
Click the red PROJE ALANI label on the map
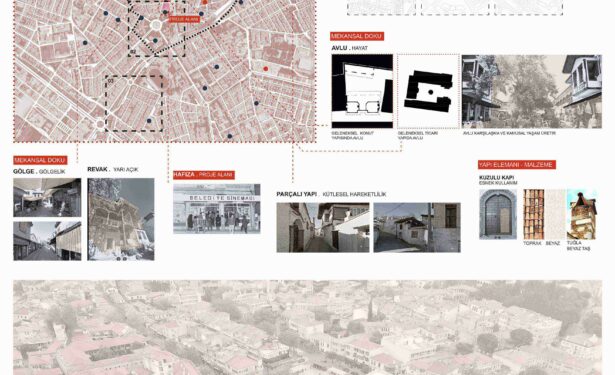[x=184, y=19]
